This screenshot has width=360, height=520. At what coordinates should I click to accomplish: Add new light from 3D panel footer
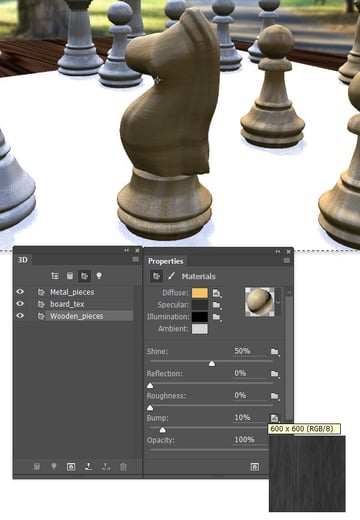click(54, 466)
